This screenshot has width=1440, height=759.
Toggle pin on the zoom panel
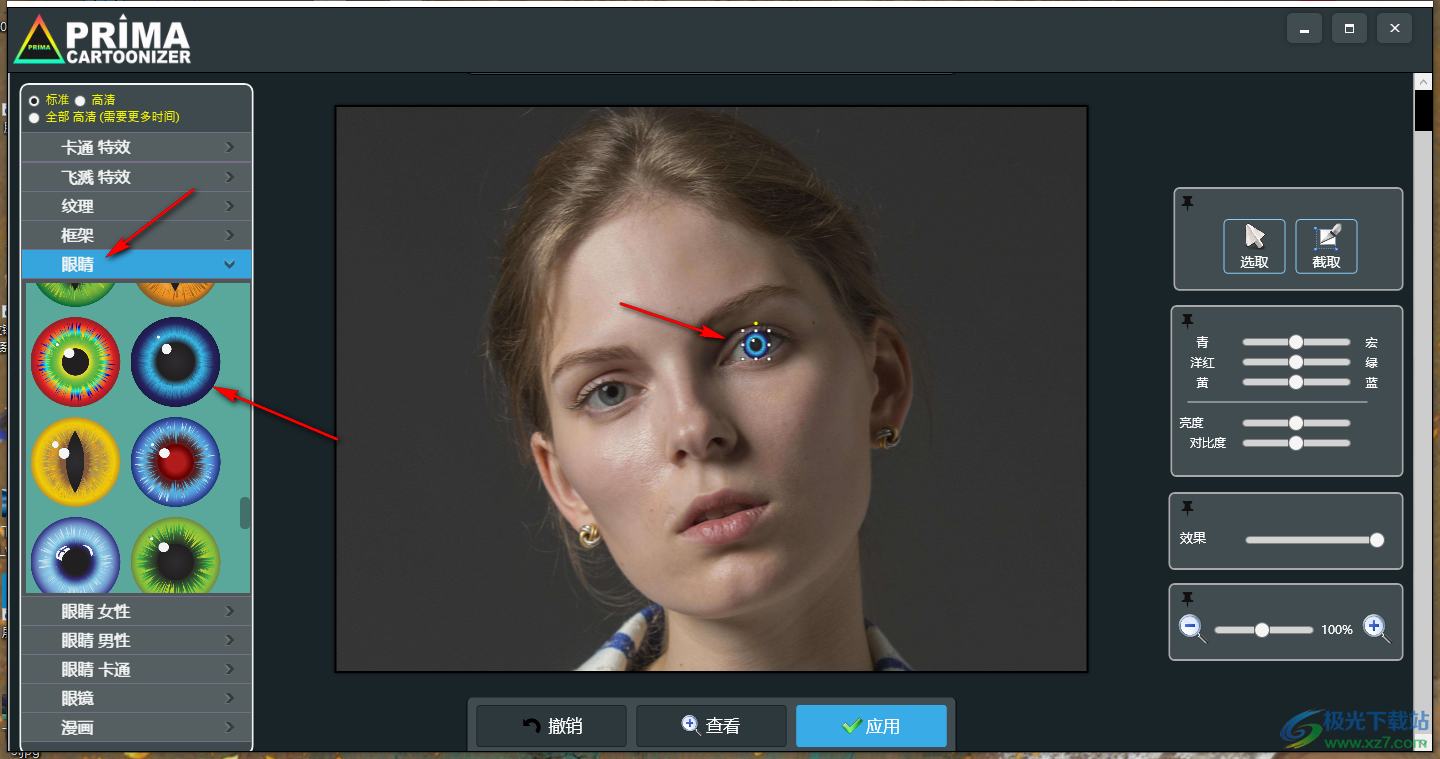click(x=1187, y=598)
